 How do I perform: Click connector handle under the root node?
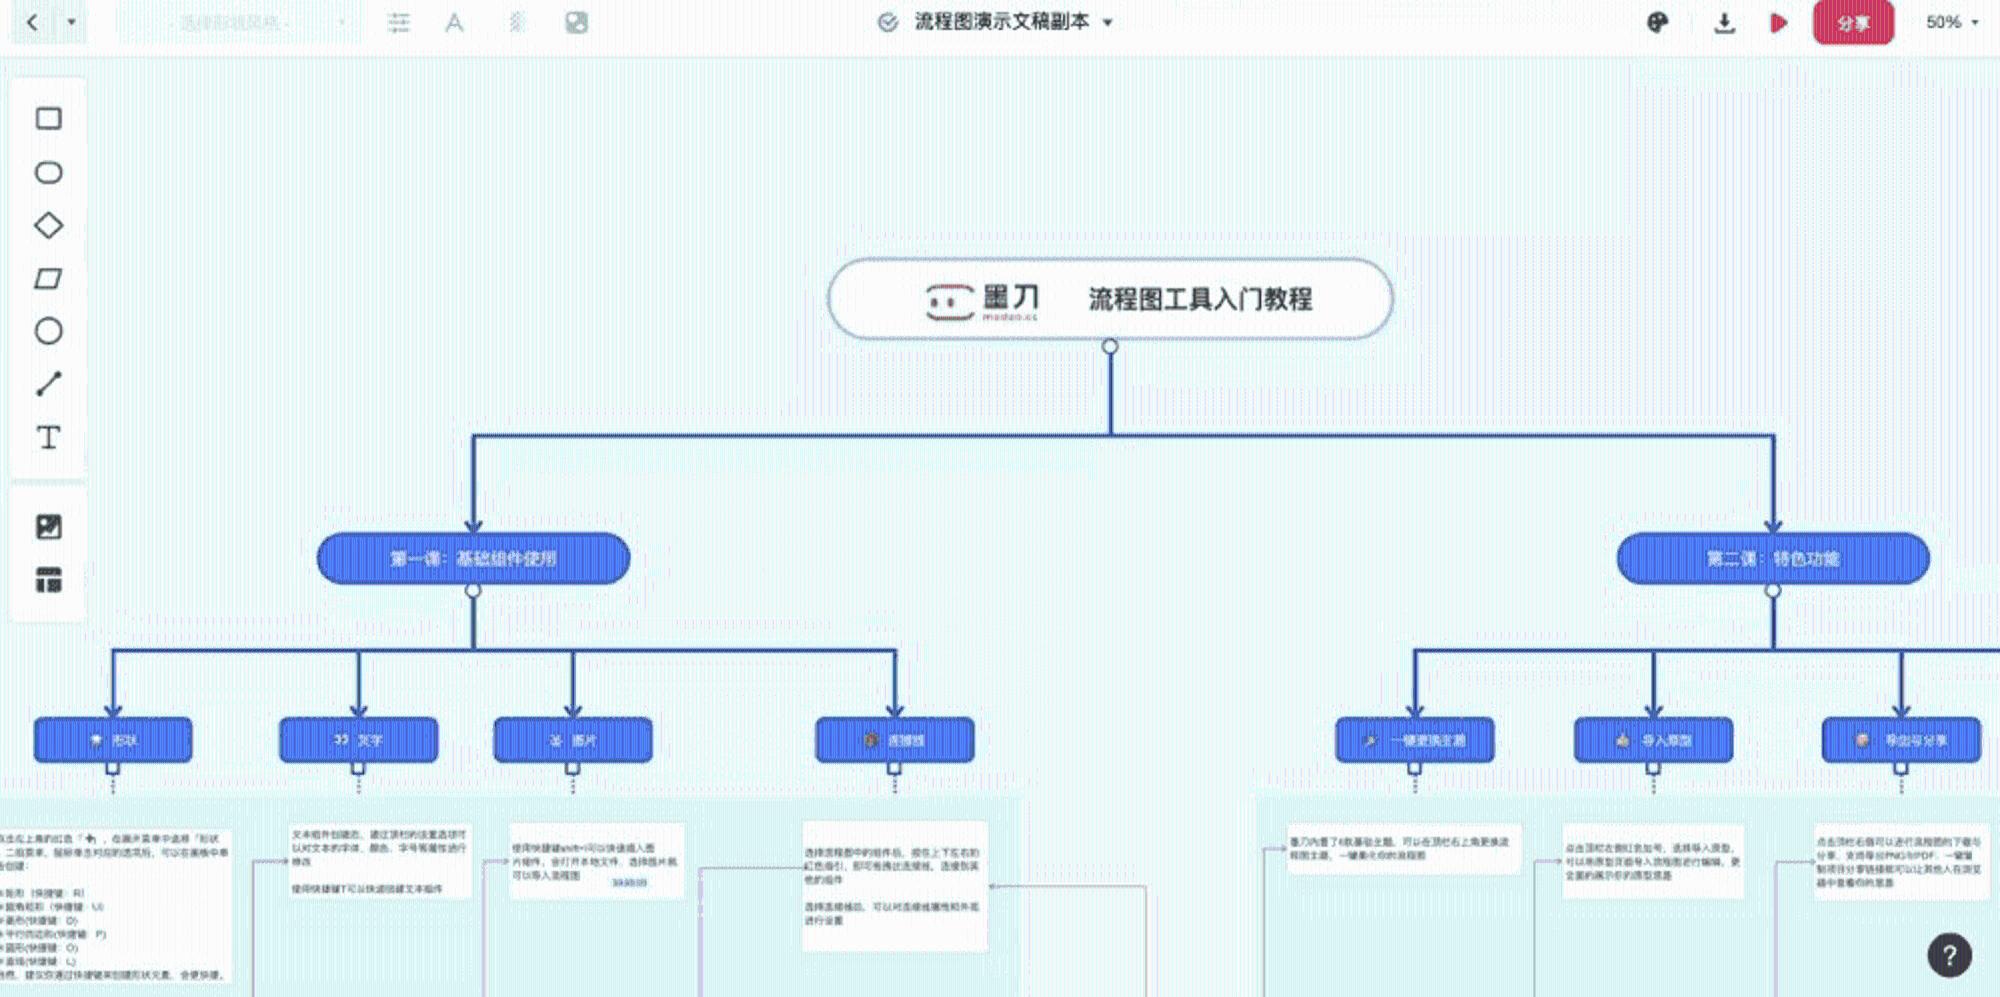[1110, 346]
